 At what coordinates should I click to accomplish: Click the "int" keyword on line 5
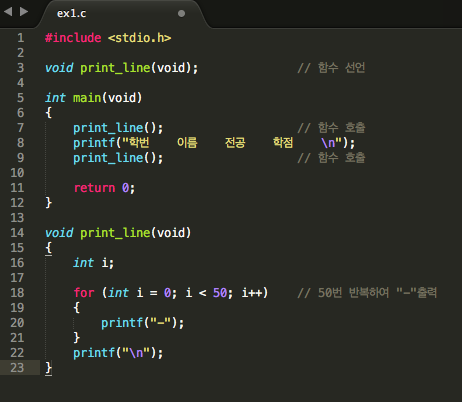tap(55, 98)
